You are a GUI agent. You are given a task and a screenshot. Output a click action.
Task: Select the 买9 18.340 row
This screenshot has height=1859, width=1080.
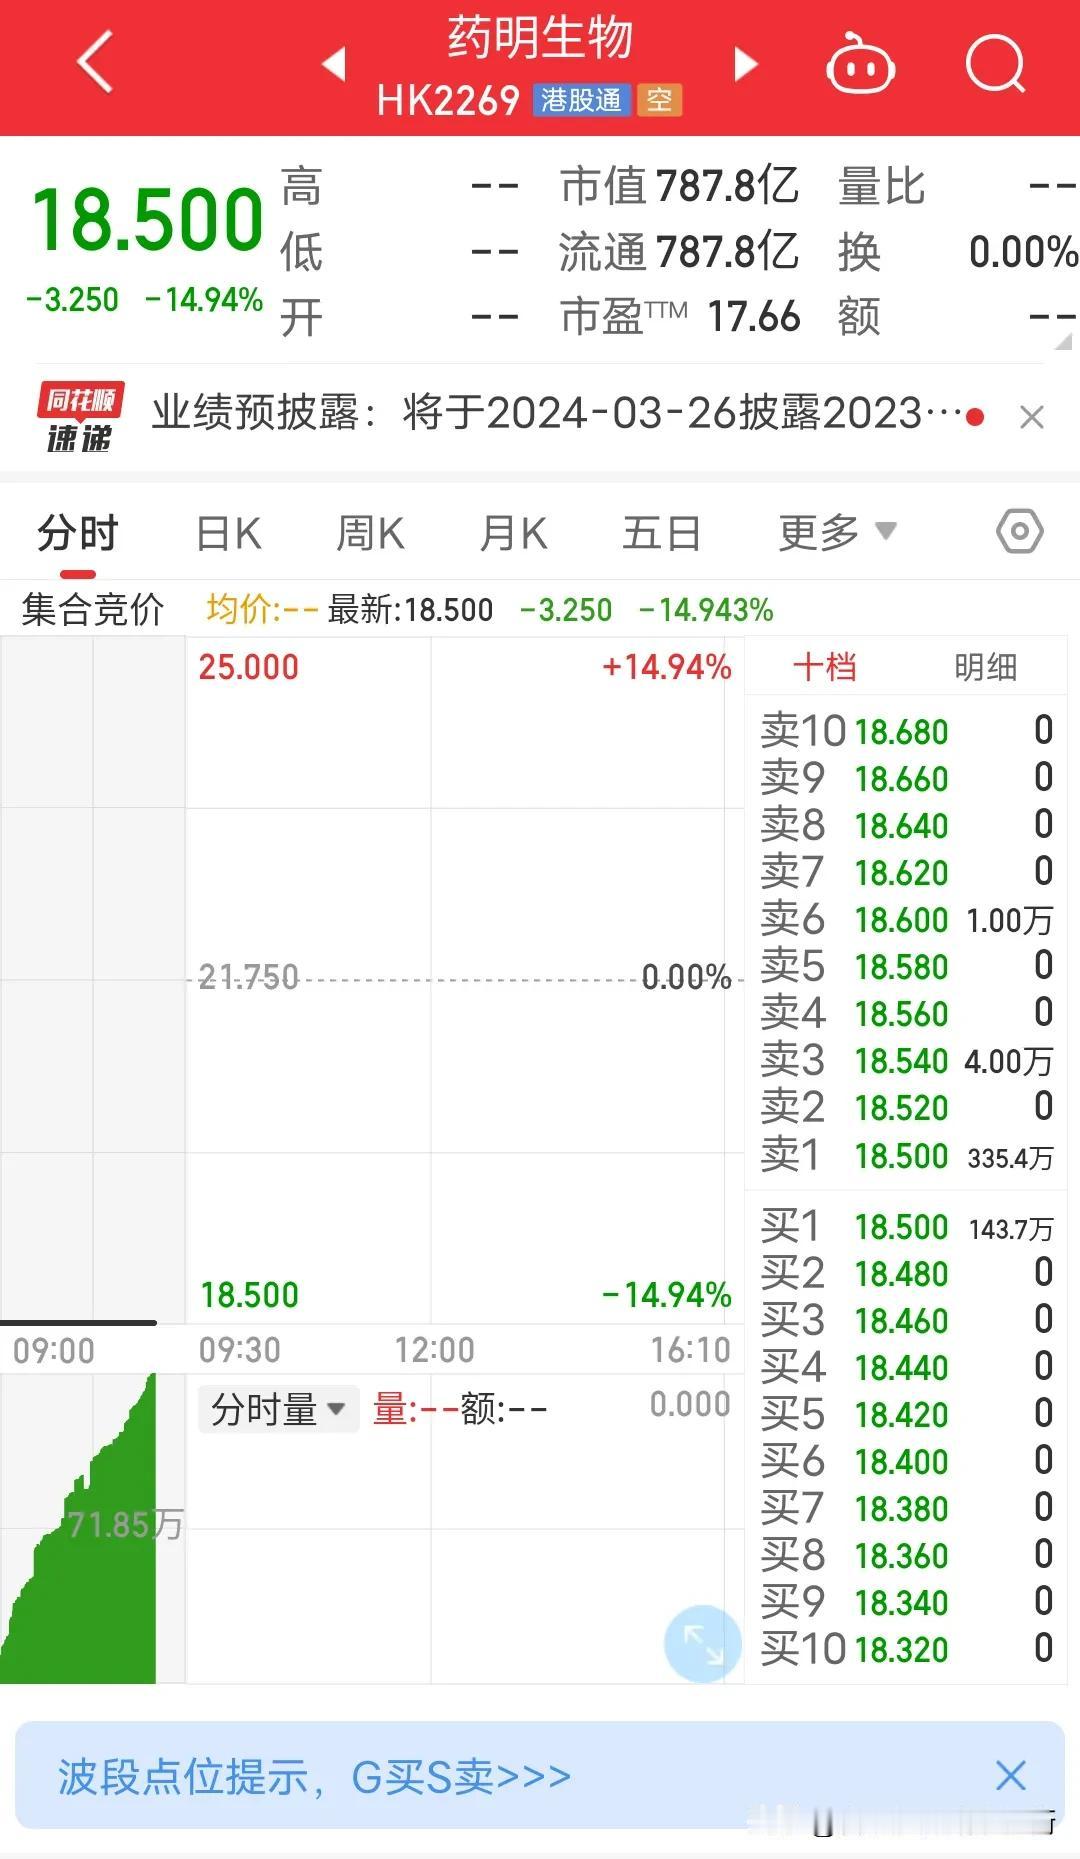point(906,1602)
